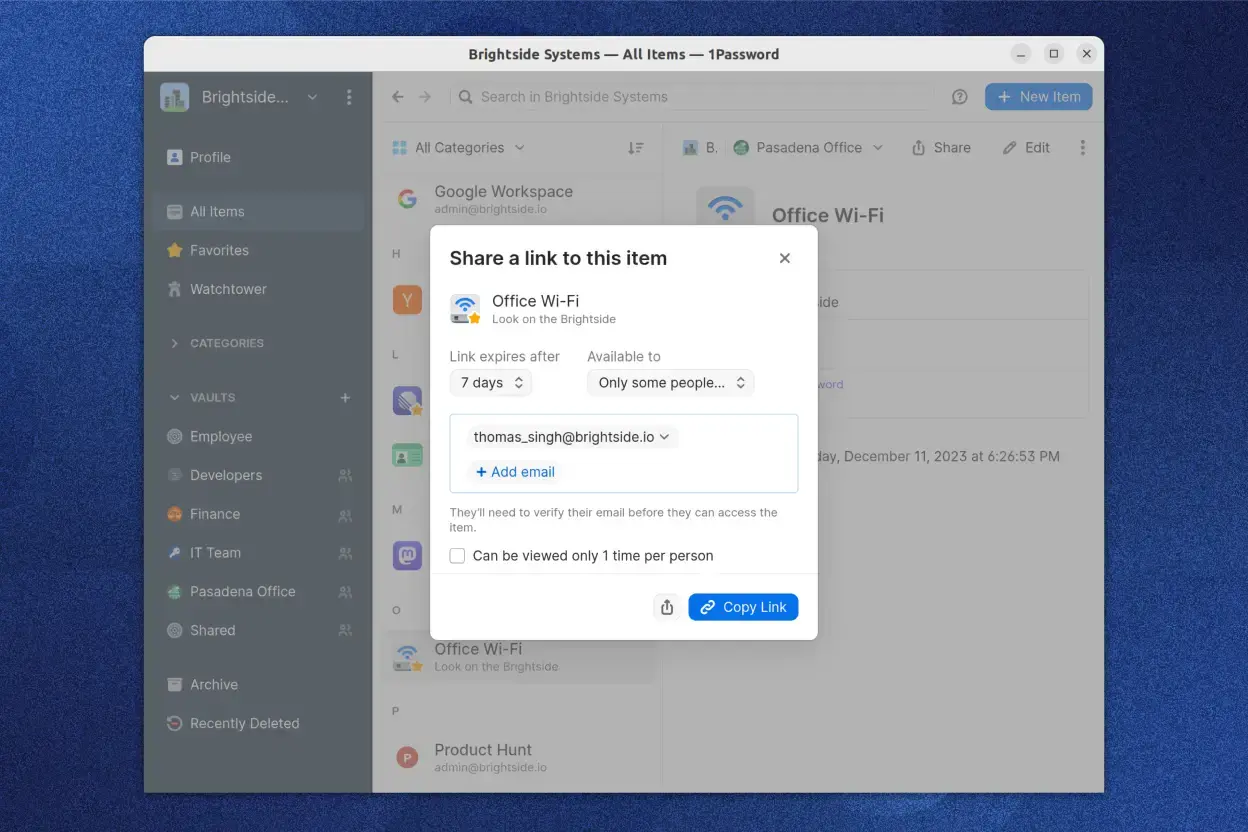This screenshot has height=832, width=1248.
Task: Click the sort icon beside All Categories
Action: pyautogui.click(x=636, y=147)
